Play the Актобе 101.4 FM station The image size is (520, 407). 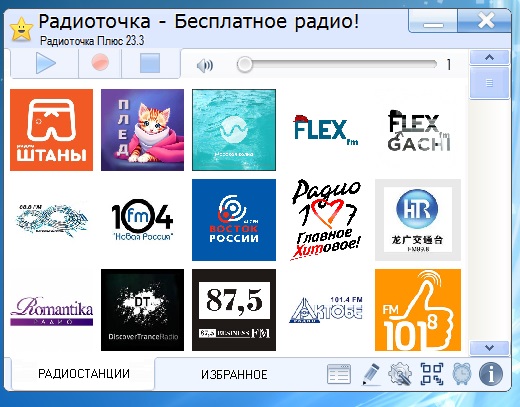(x=325, y=310)
